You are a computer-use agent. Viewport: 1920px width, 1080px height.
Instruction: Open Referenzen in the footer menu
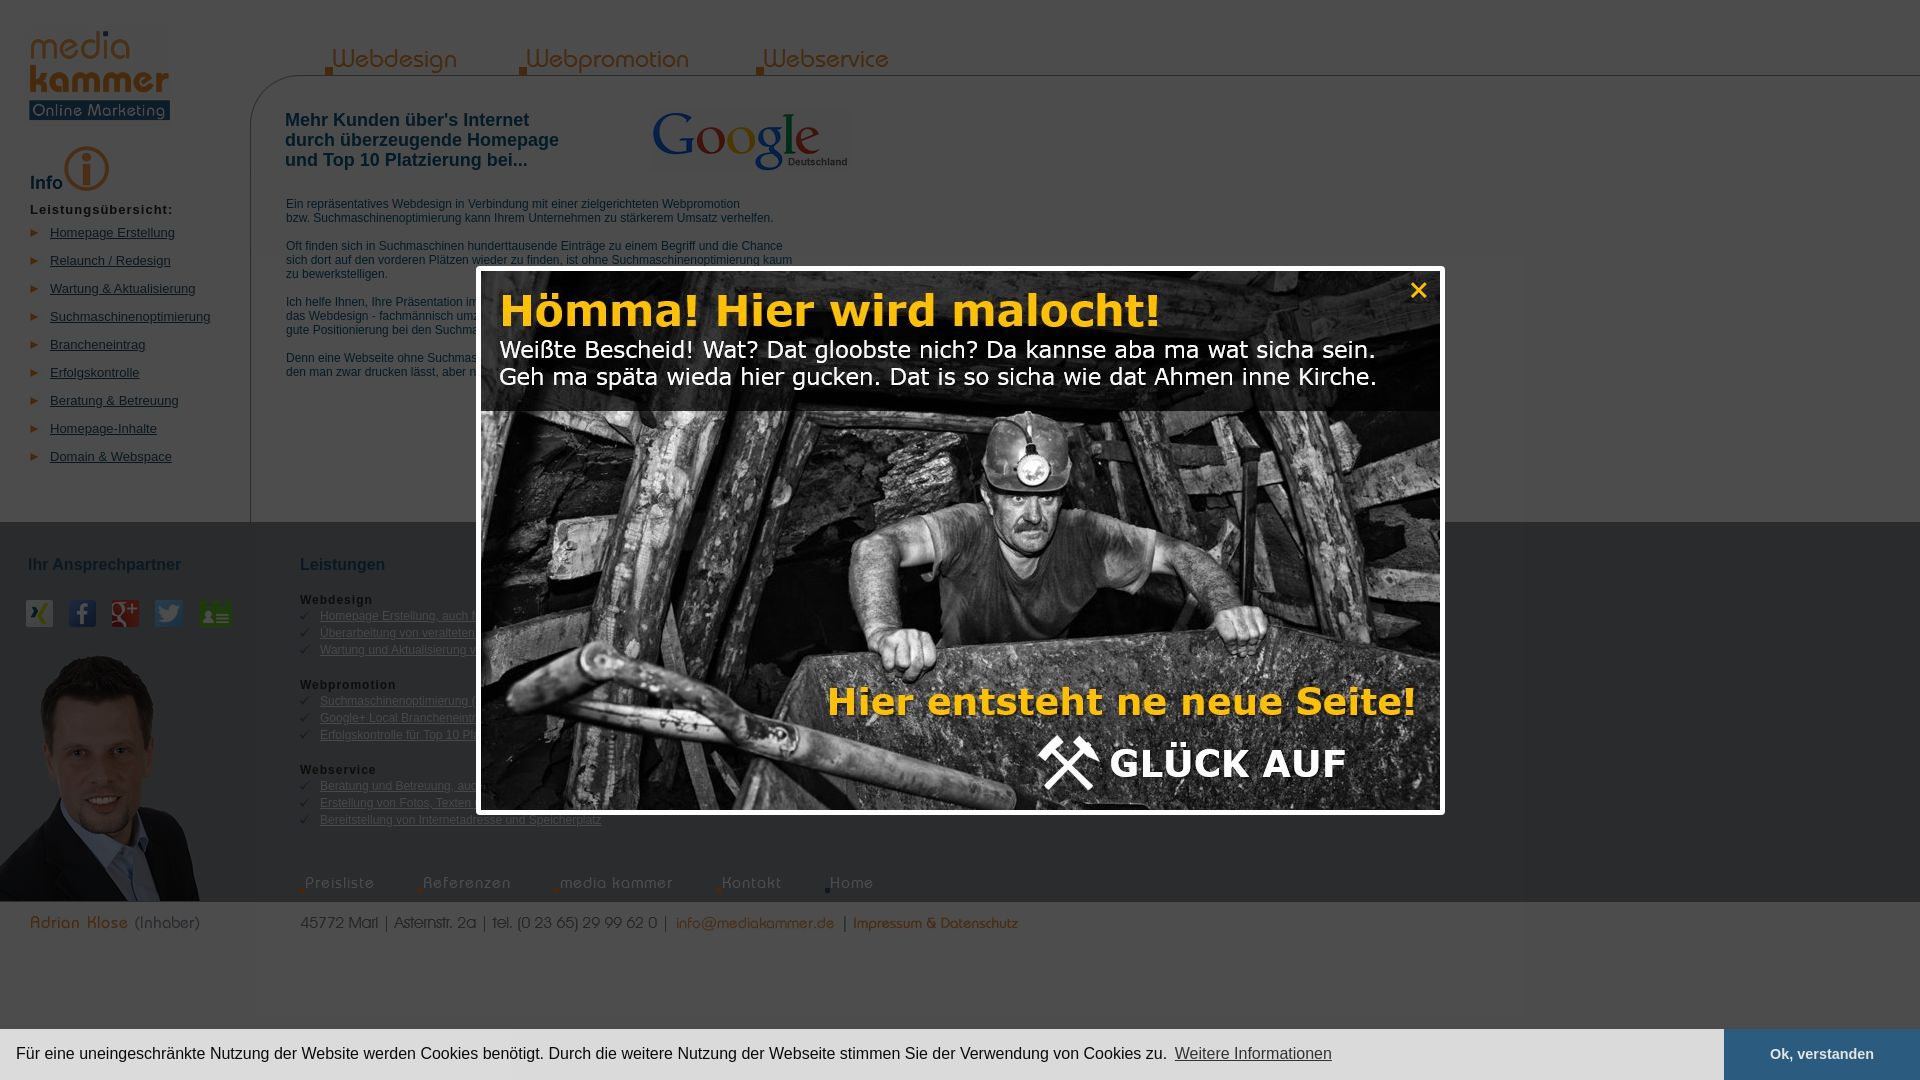tap(466, 883)
